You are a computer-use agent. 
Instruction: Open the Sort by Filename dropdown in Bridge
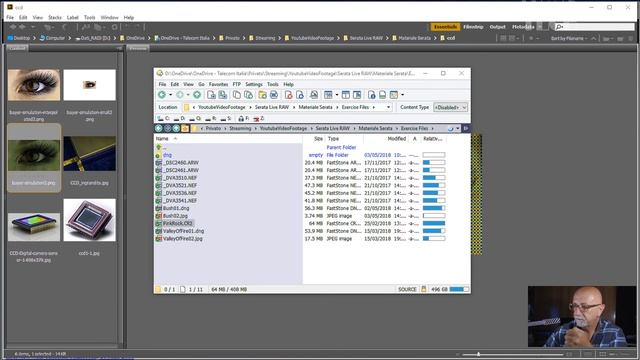pos(570,38)
